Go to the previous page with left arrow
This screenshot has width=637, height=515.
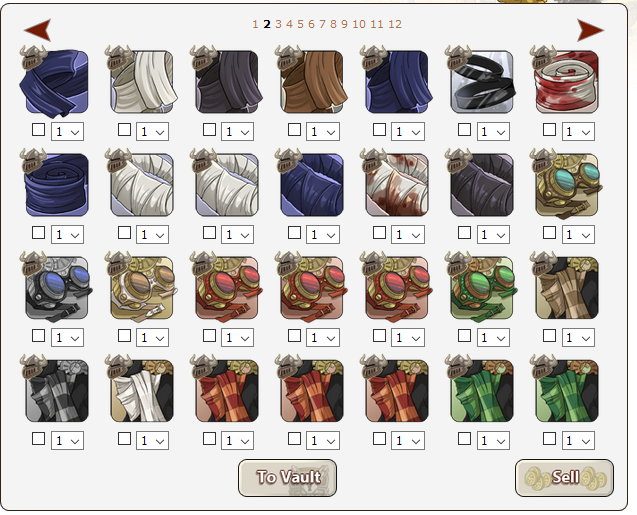click(38, 30)
